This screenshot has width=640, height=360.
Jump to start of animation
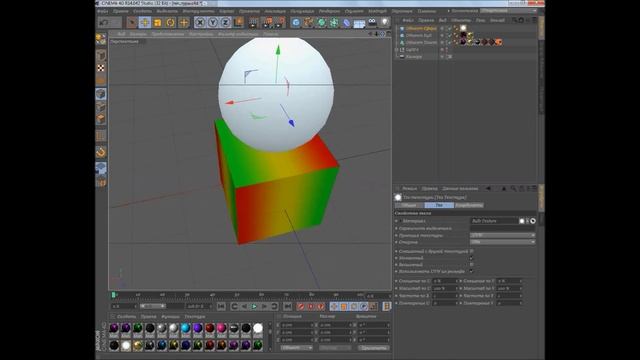(x=221, y=306)
